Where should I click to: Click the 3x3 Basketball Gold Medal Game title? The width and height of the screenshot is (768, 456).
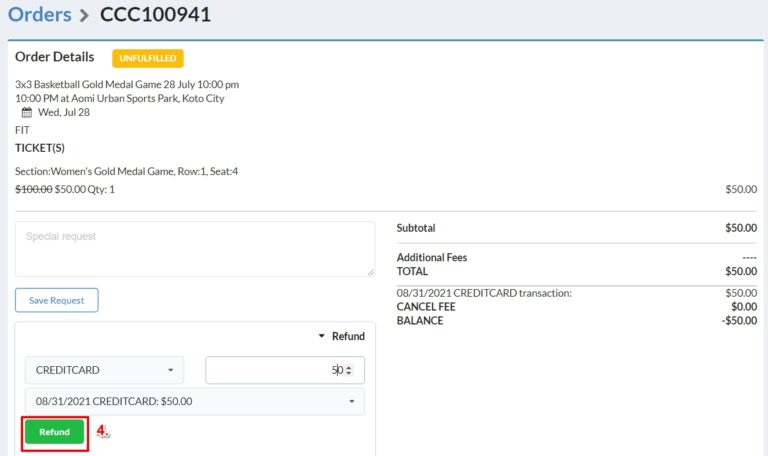[127, 85]
